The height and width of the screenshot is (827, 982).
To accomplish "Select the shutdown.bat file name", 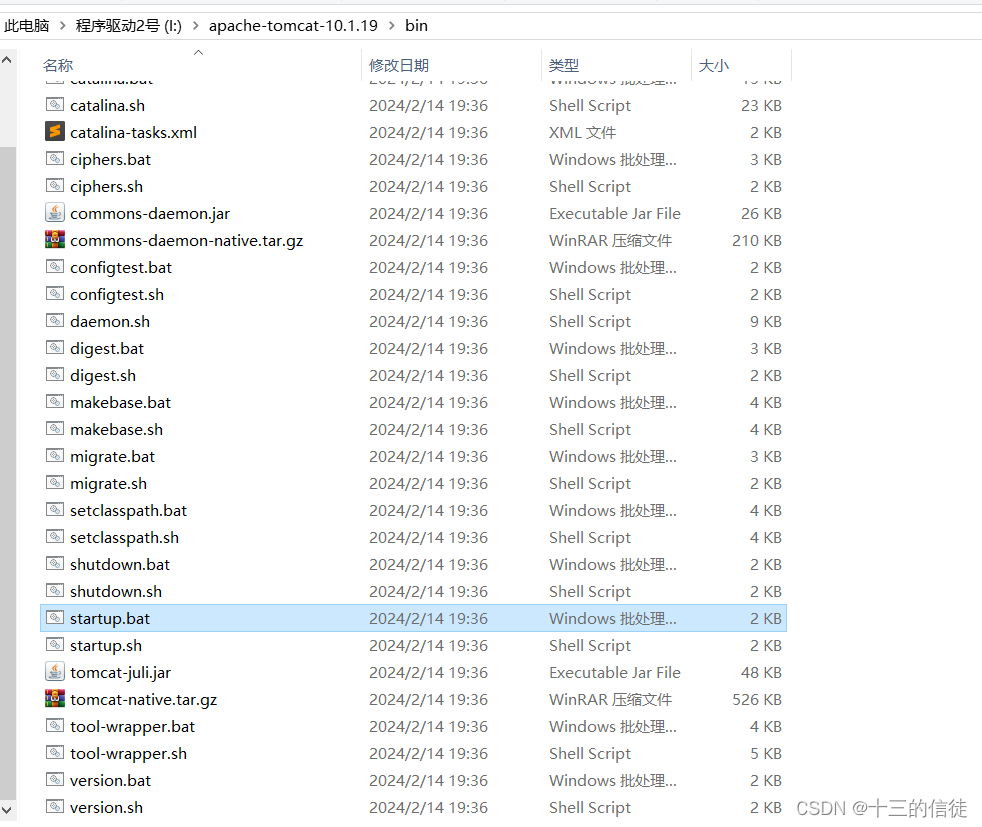I will [120, 565].
